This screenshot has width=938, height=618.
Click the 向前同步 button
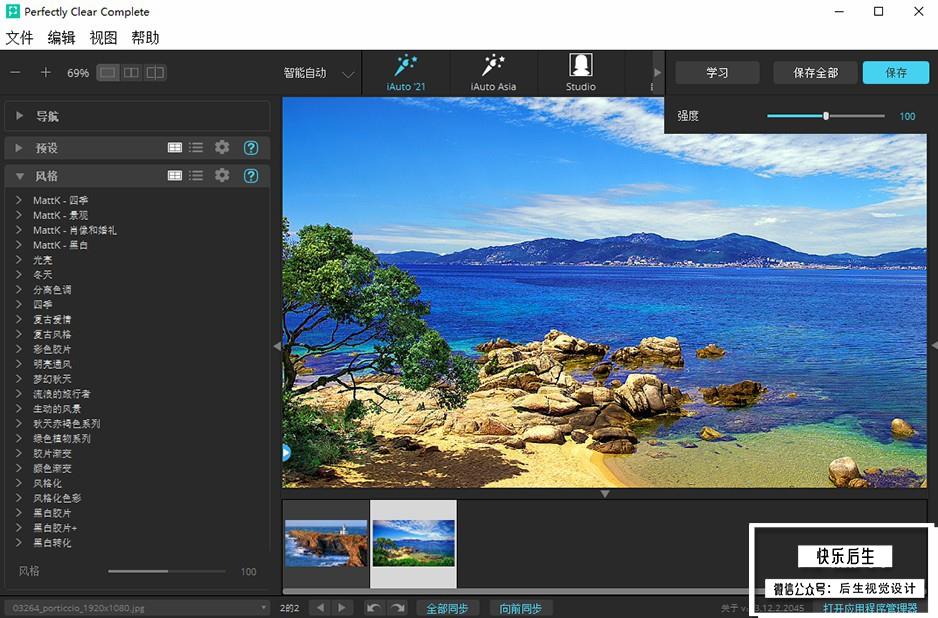coord(520,608)
